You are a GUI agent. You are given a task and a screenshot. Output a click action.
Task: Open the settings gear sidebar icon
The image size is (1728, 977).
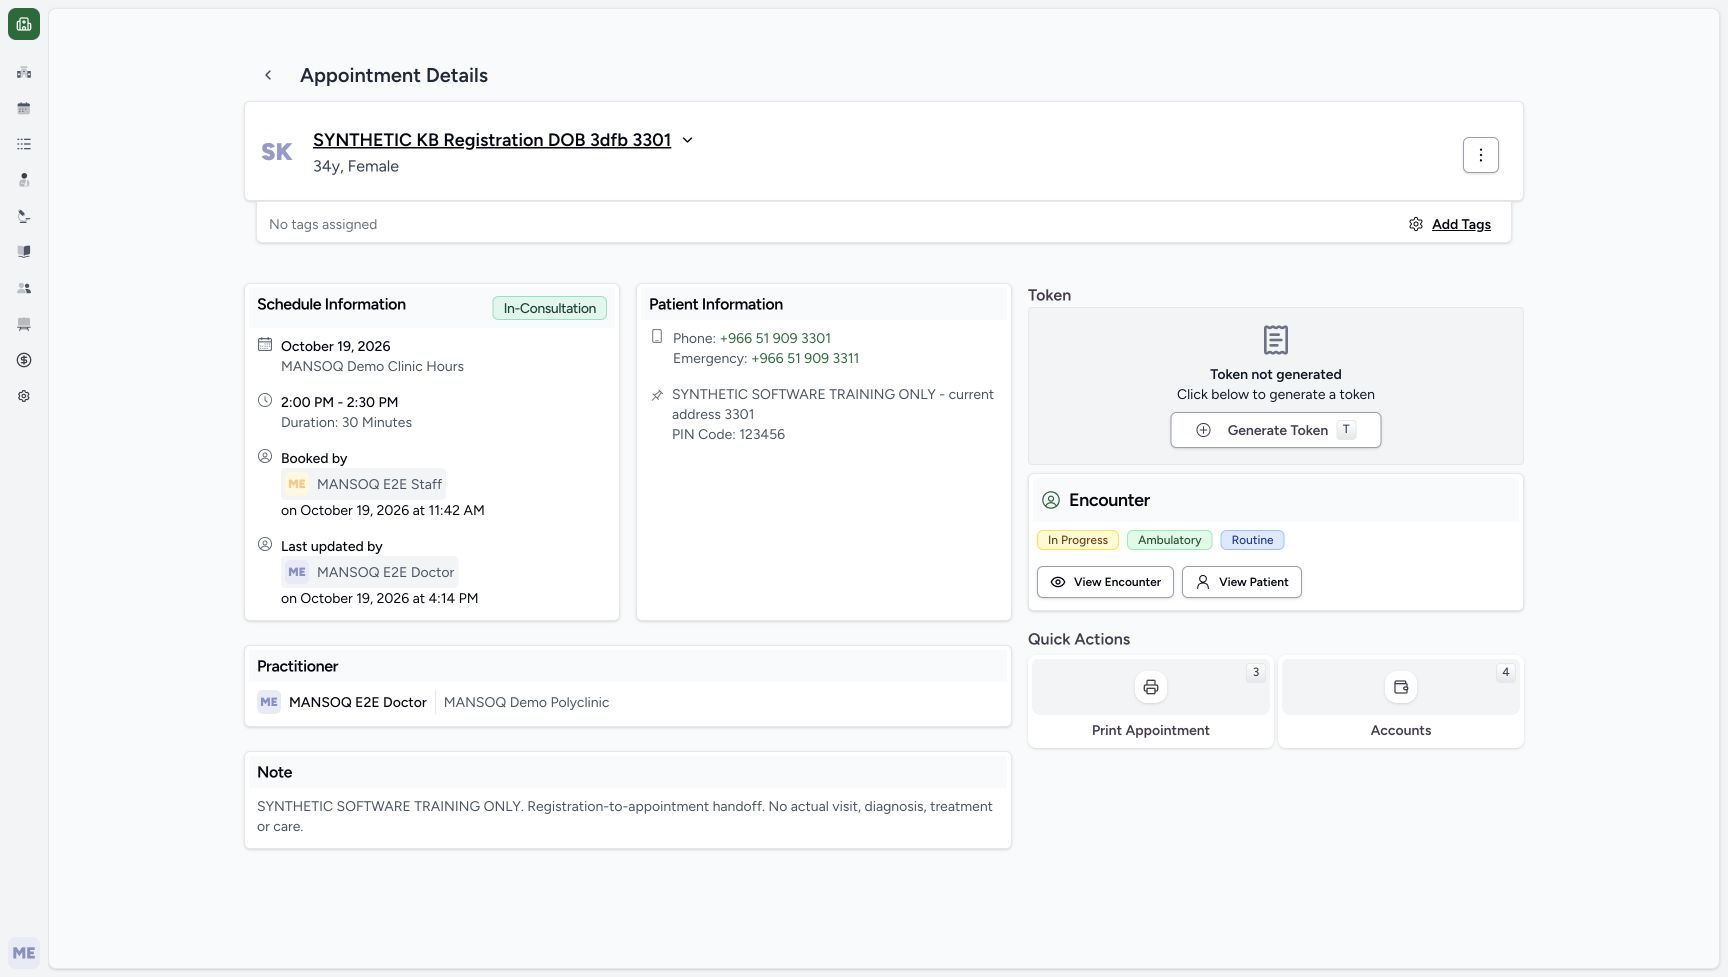(x=24, y=396)
